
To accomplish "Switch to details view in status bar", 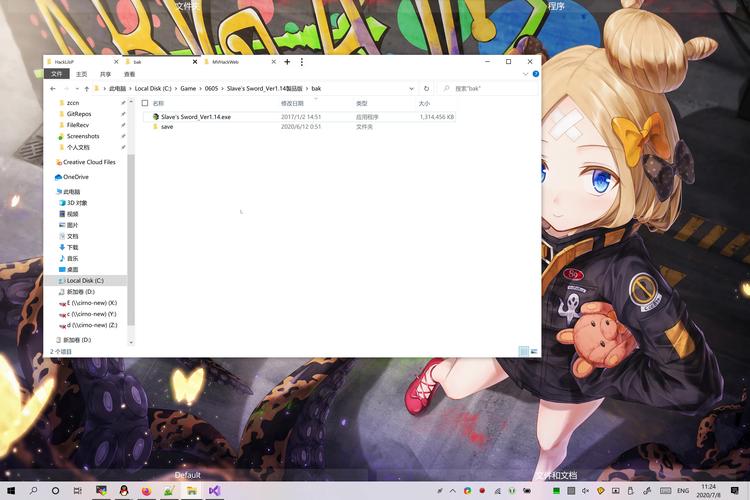I will pyautogui.click(x=524, y=351).
